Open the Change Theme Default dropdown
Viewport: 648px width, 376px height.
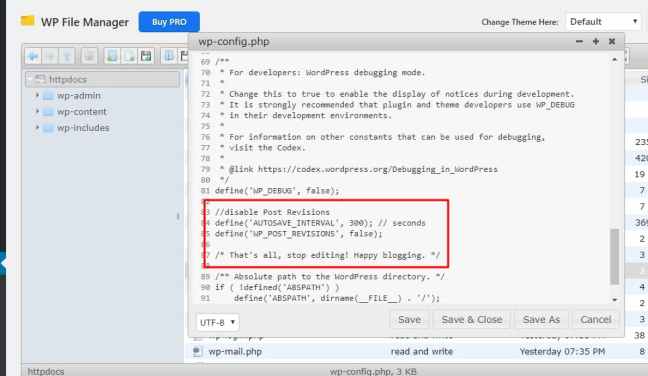pyautogui.click(x=603, y=21)
